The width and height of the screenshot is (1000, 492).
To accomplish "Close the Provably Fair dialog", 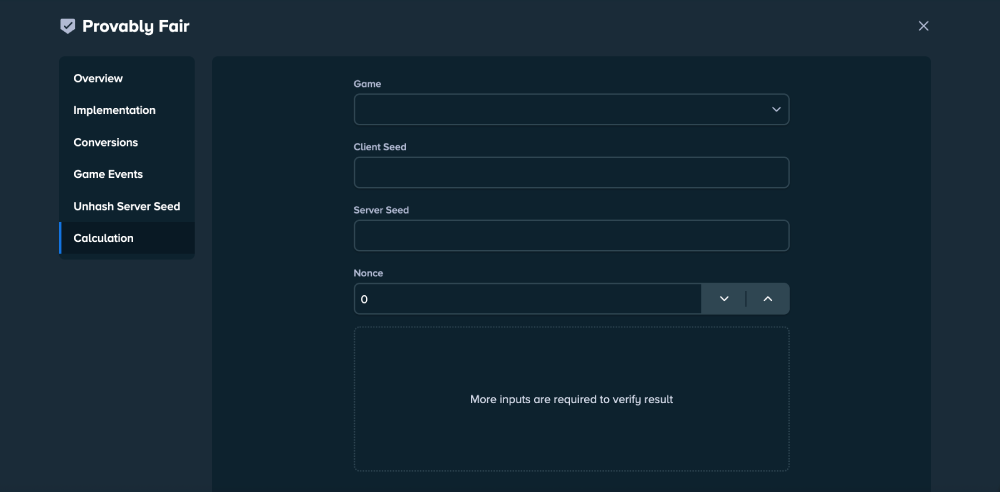I will (x=923, y=26).
